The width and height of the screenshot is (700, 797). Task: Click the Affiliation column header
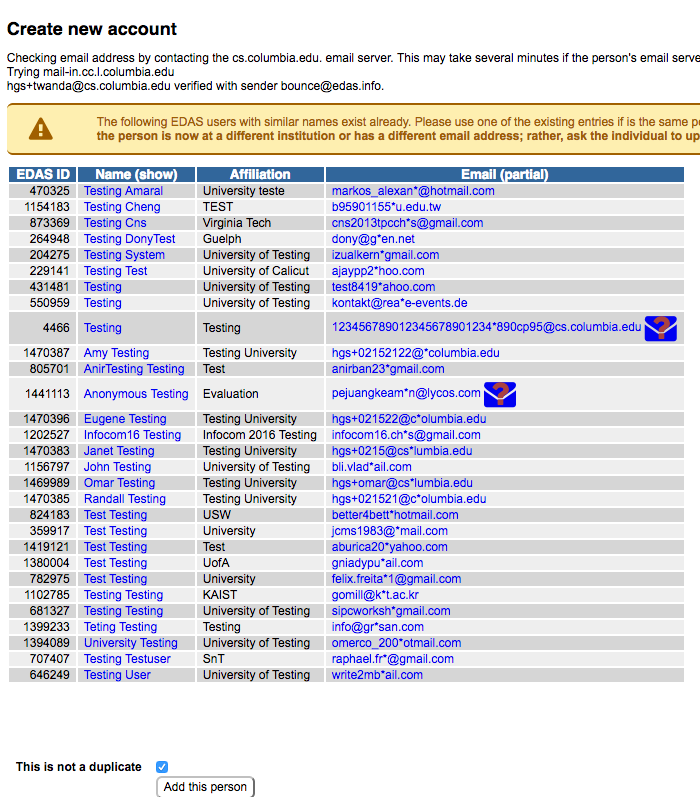[x=260, y=175]
